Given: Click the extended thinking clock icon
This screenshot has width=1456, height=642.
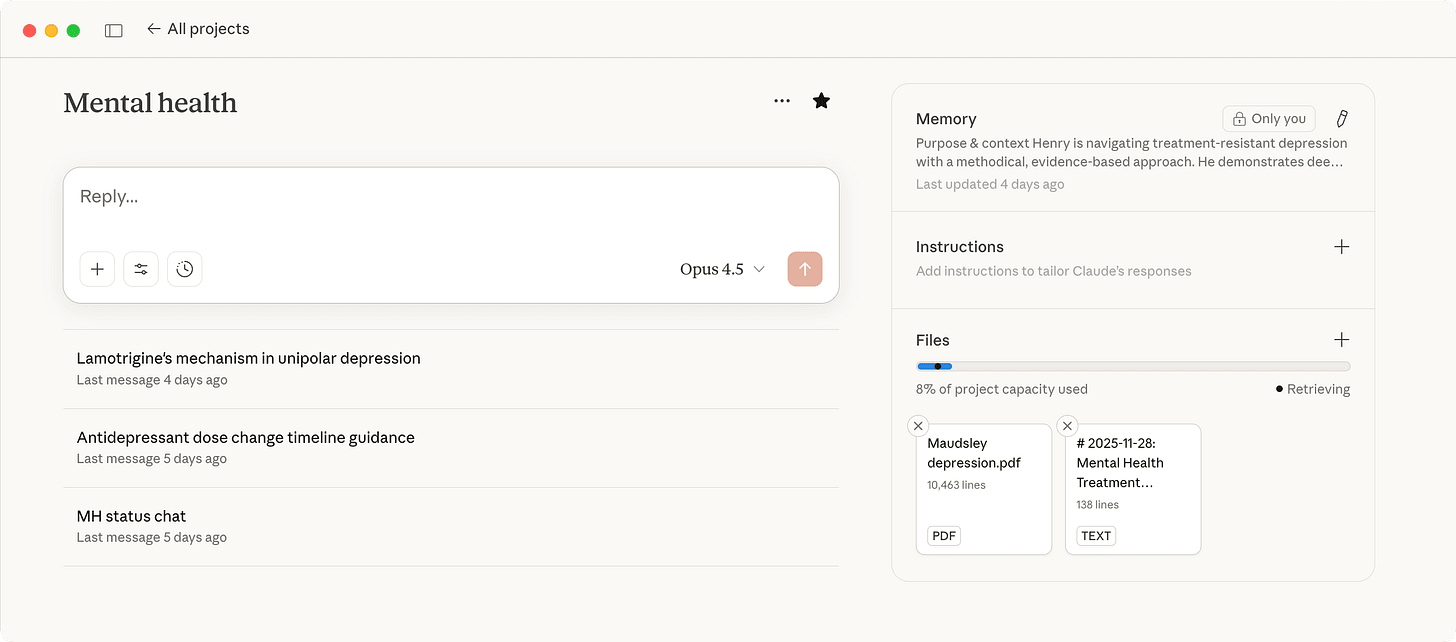Looking at the screenshot, I should click(185, 269).
